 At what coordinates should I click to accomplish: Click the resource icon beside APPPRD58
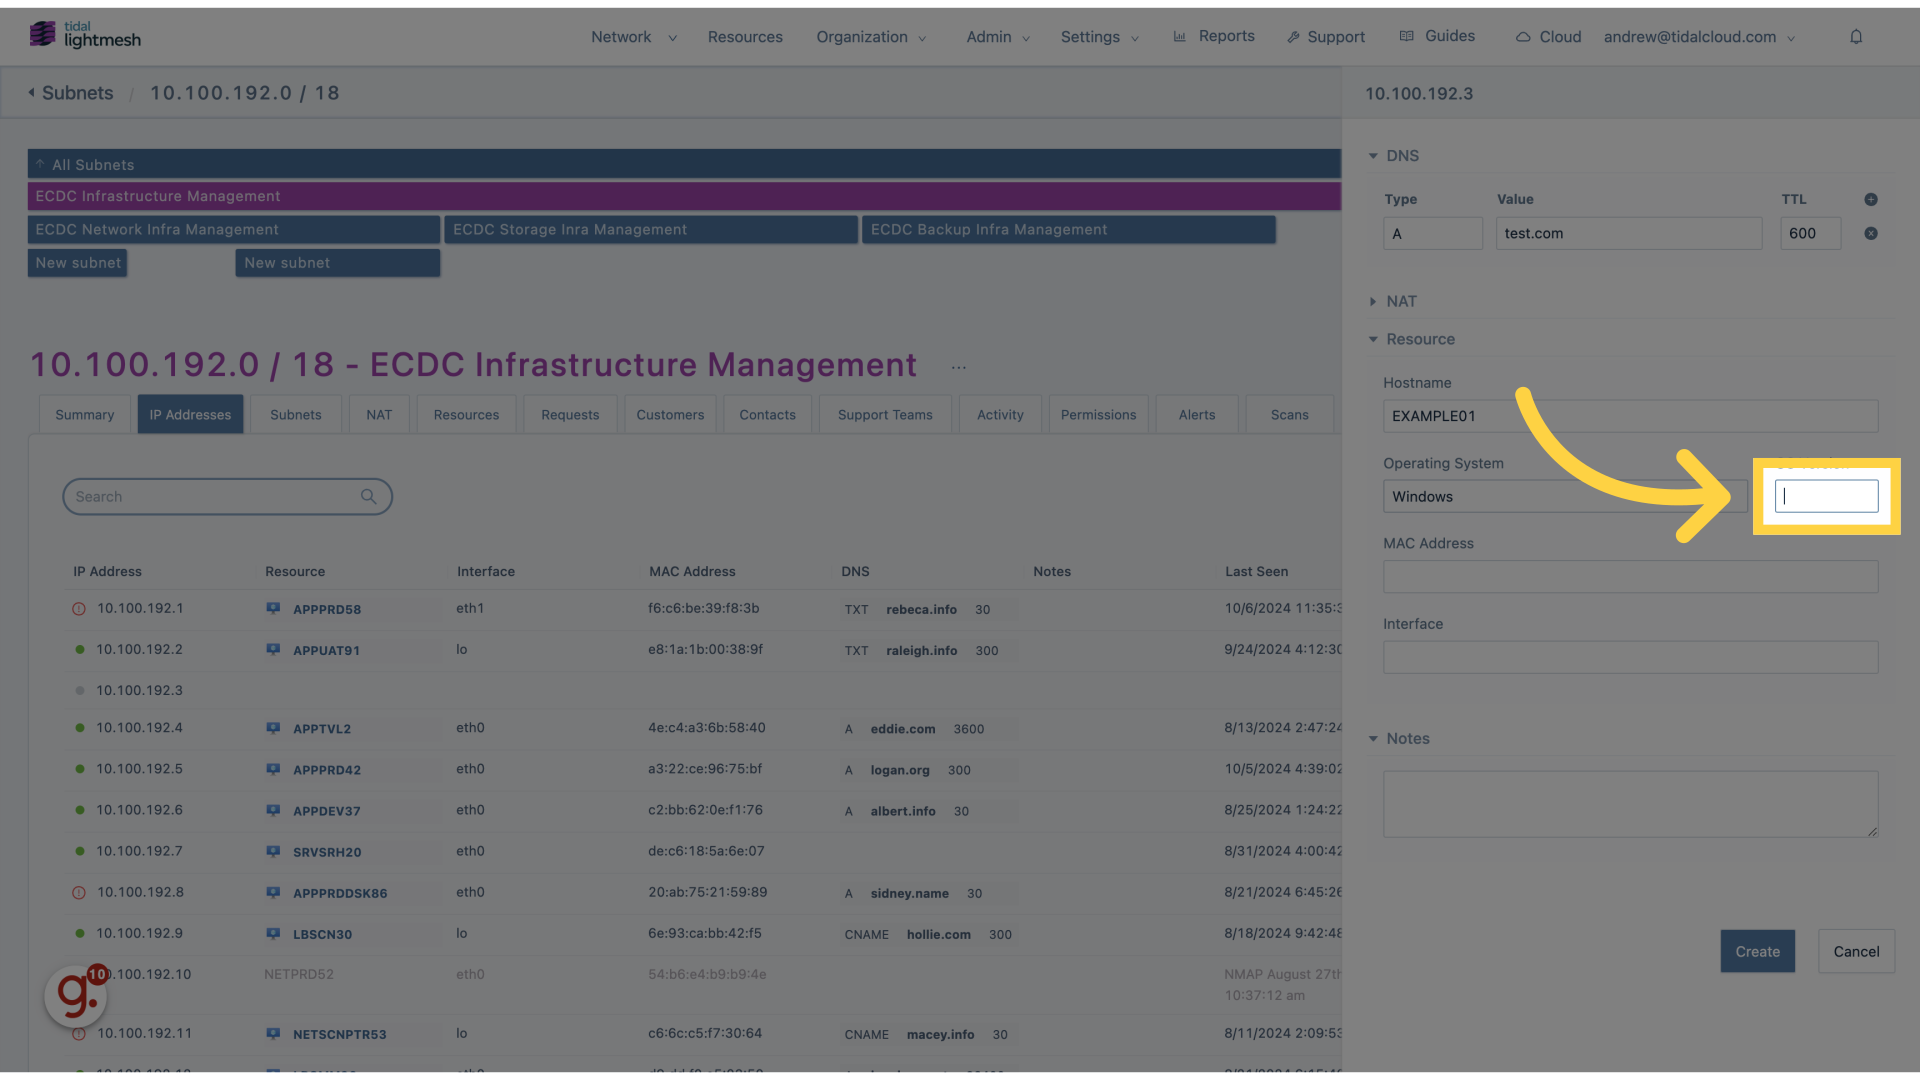click(273, 608)
